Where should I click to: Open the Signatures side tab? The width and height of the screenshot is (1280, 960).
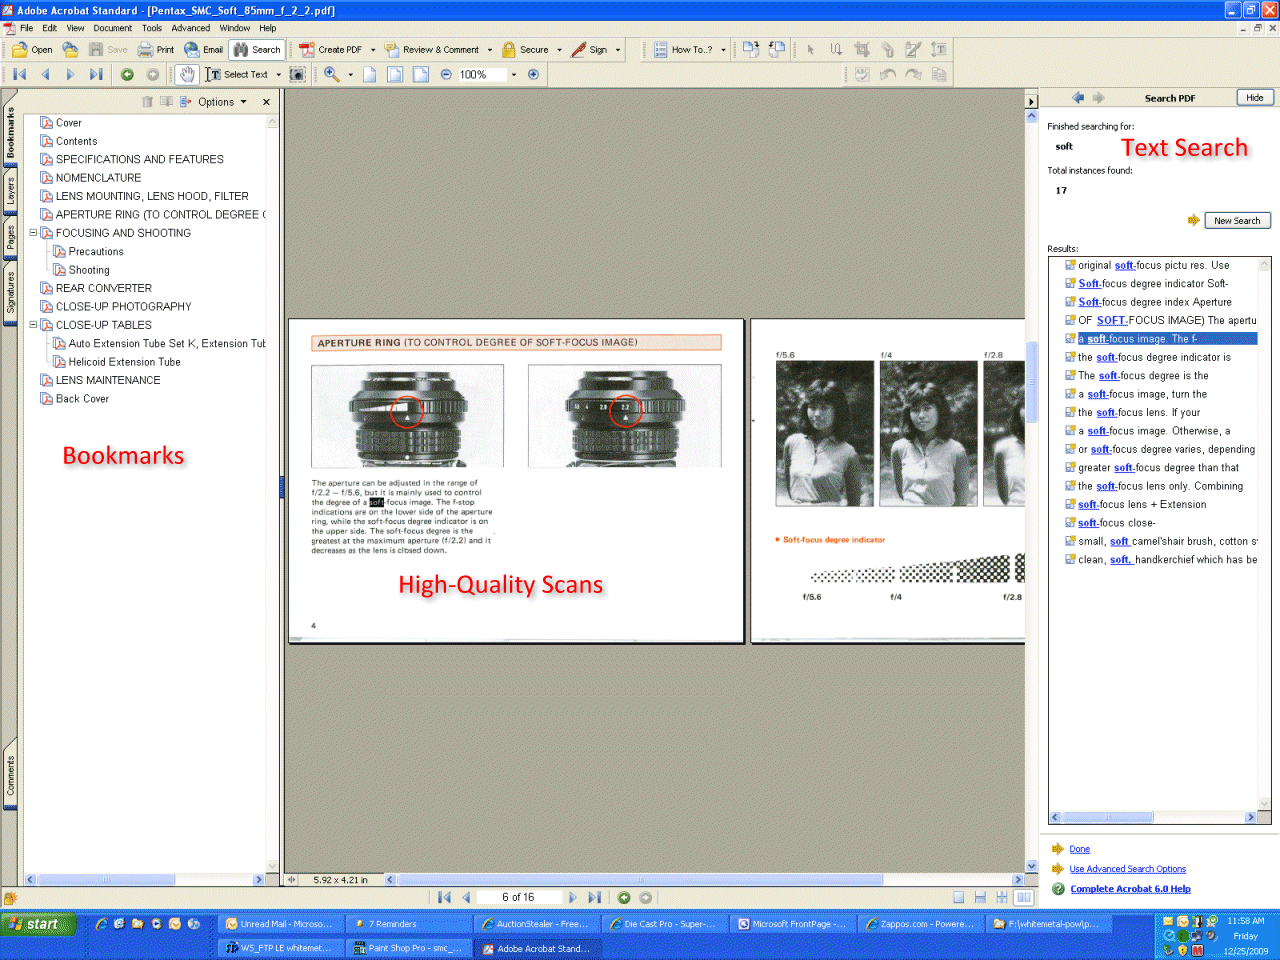[x=10, y=293]
